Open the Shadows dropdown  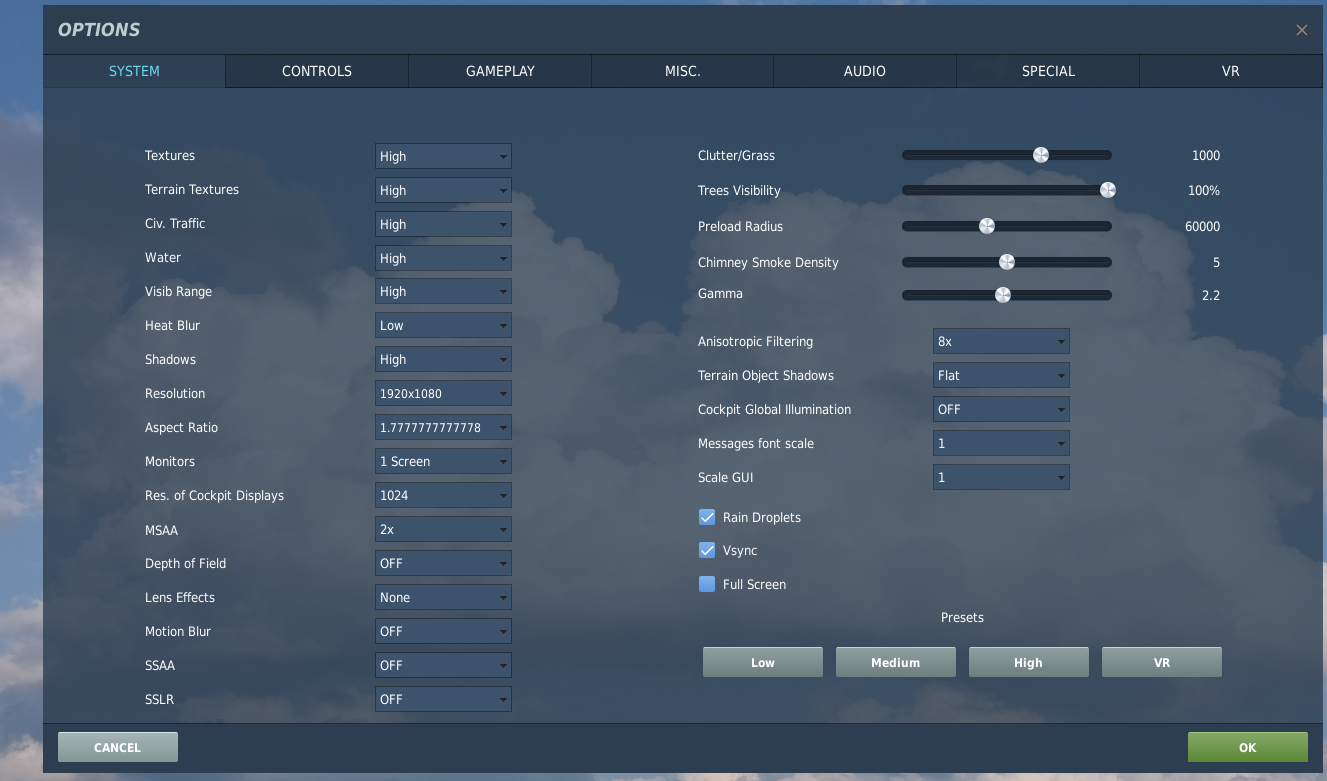[x=443, y=360]
